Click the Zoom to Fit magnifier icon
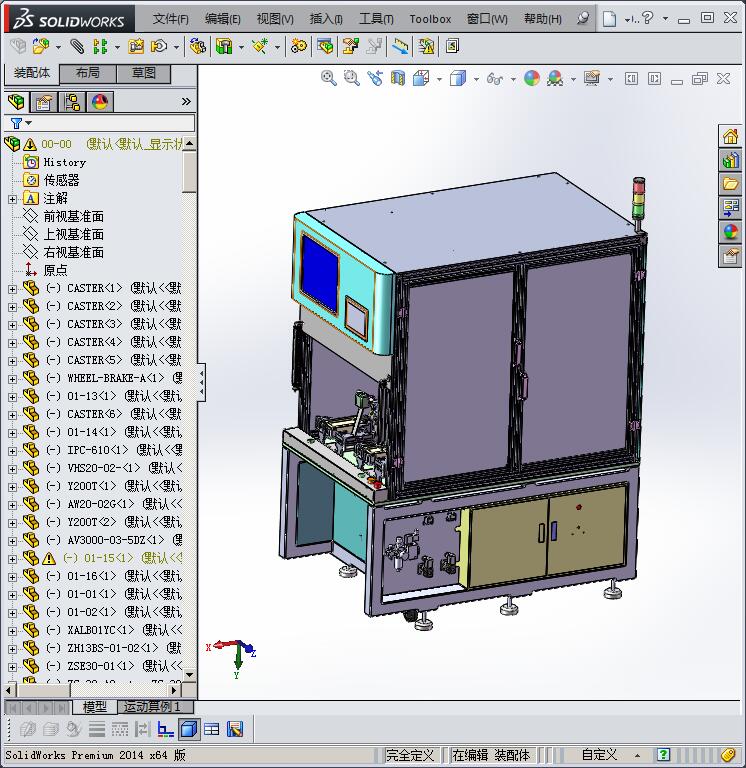The height and width of the screenshot is (768, 746). point(328,78)
